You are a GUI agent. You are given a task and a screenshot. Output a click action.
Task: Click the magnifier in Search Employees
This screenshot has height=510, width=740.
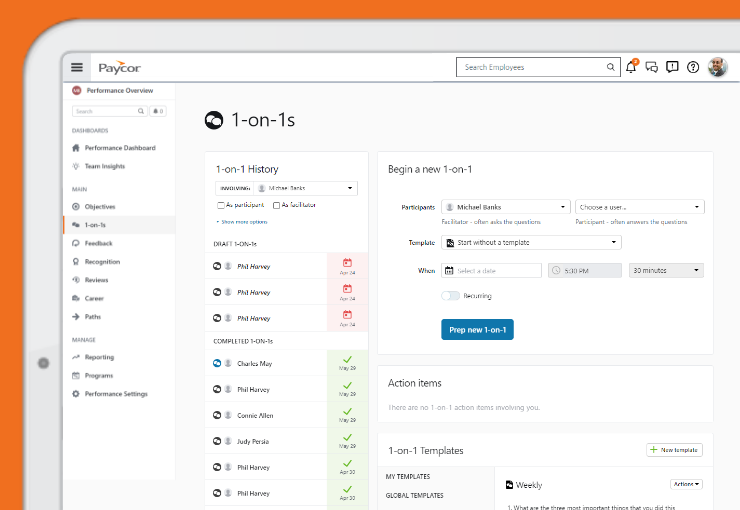pos(610,67)
